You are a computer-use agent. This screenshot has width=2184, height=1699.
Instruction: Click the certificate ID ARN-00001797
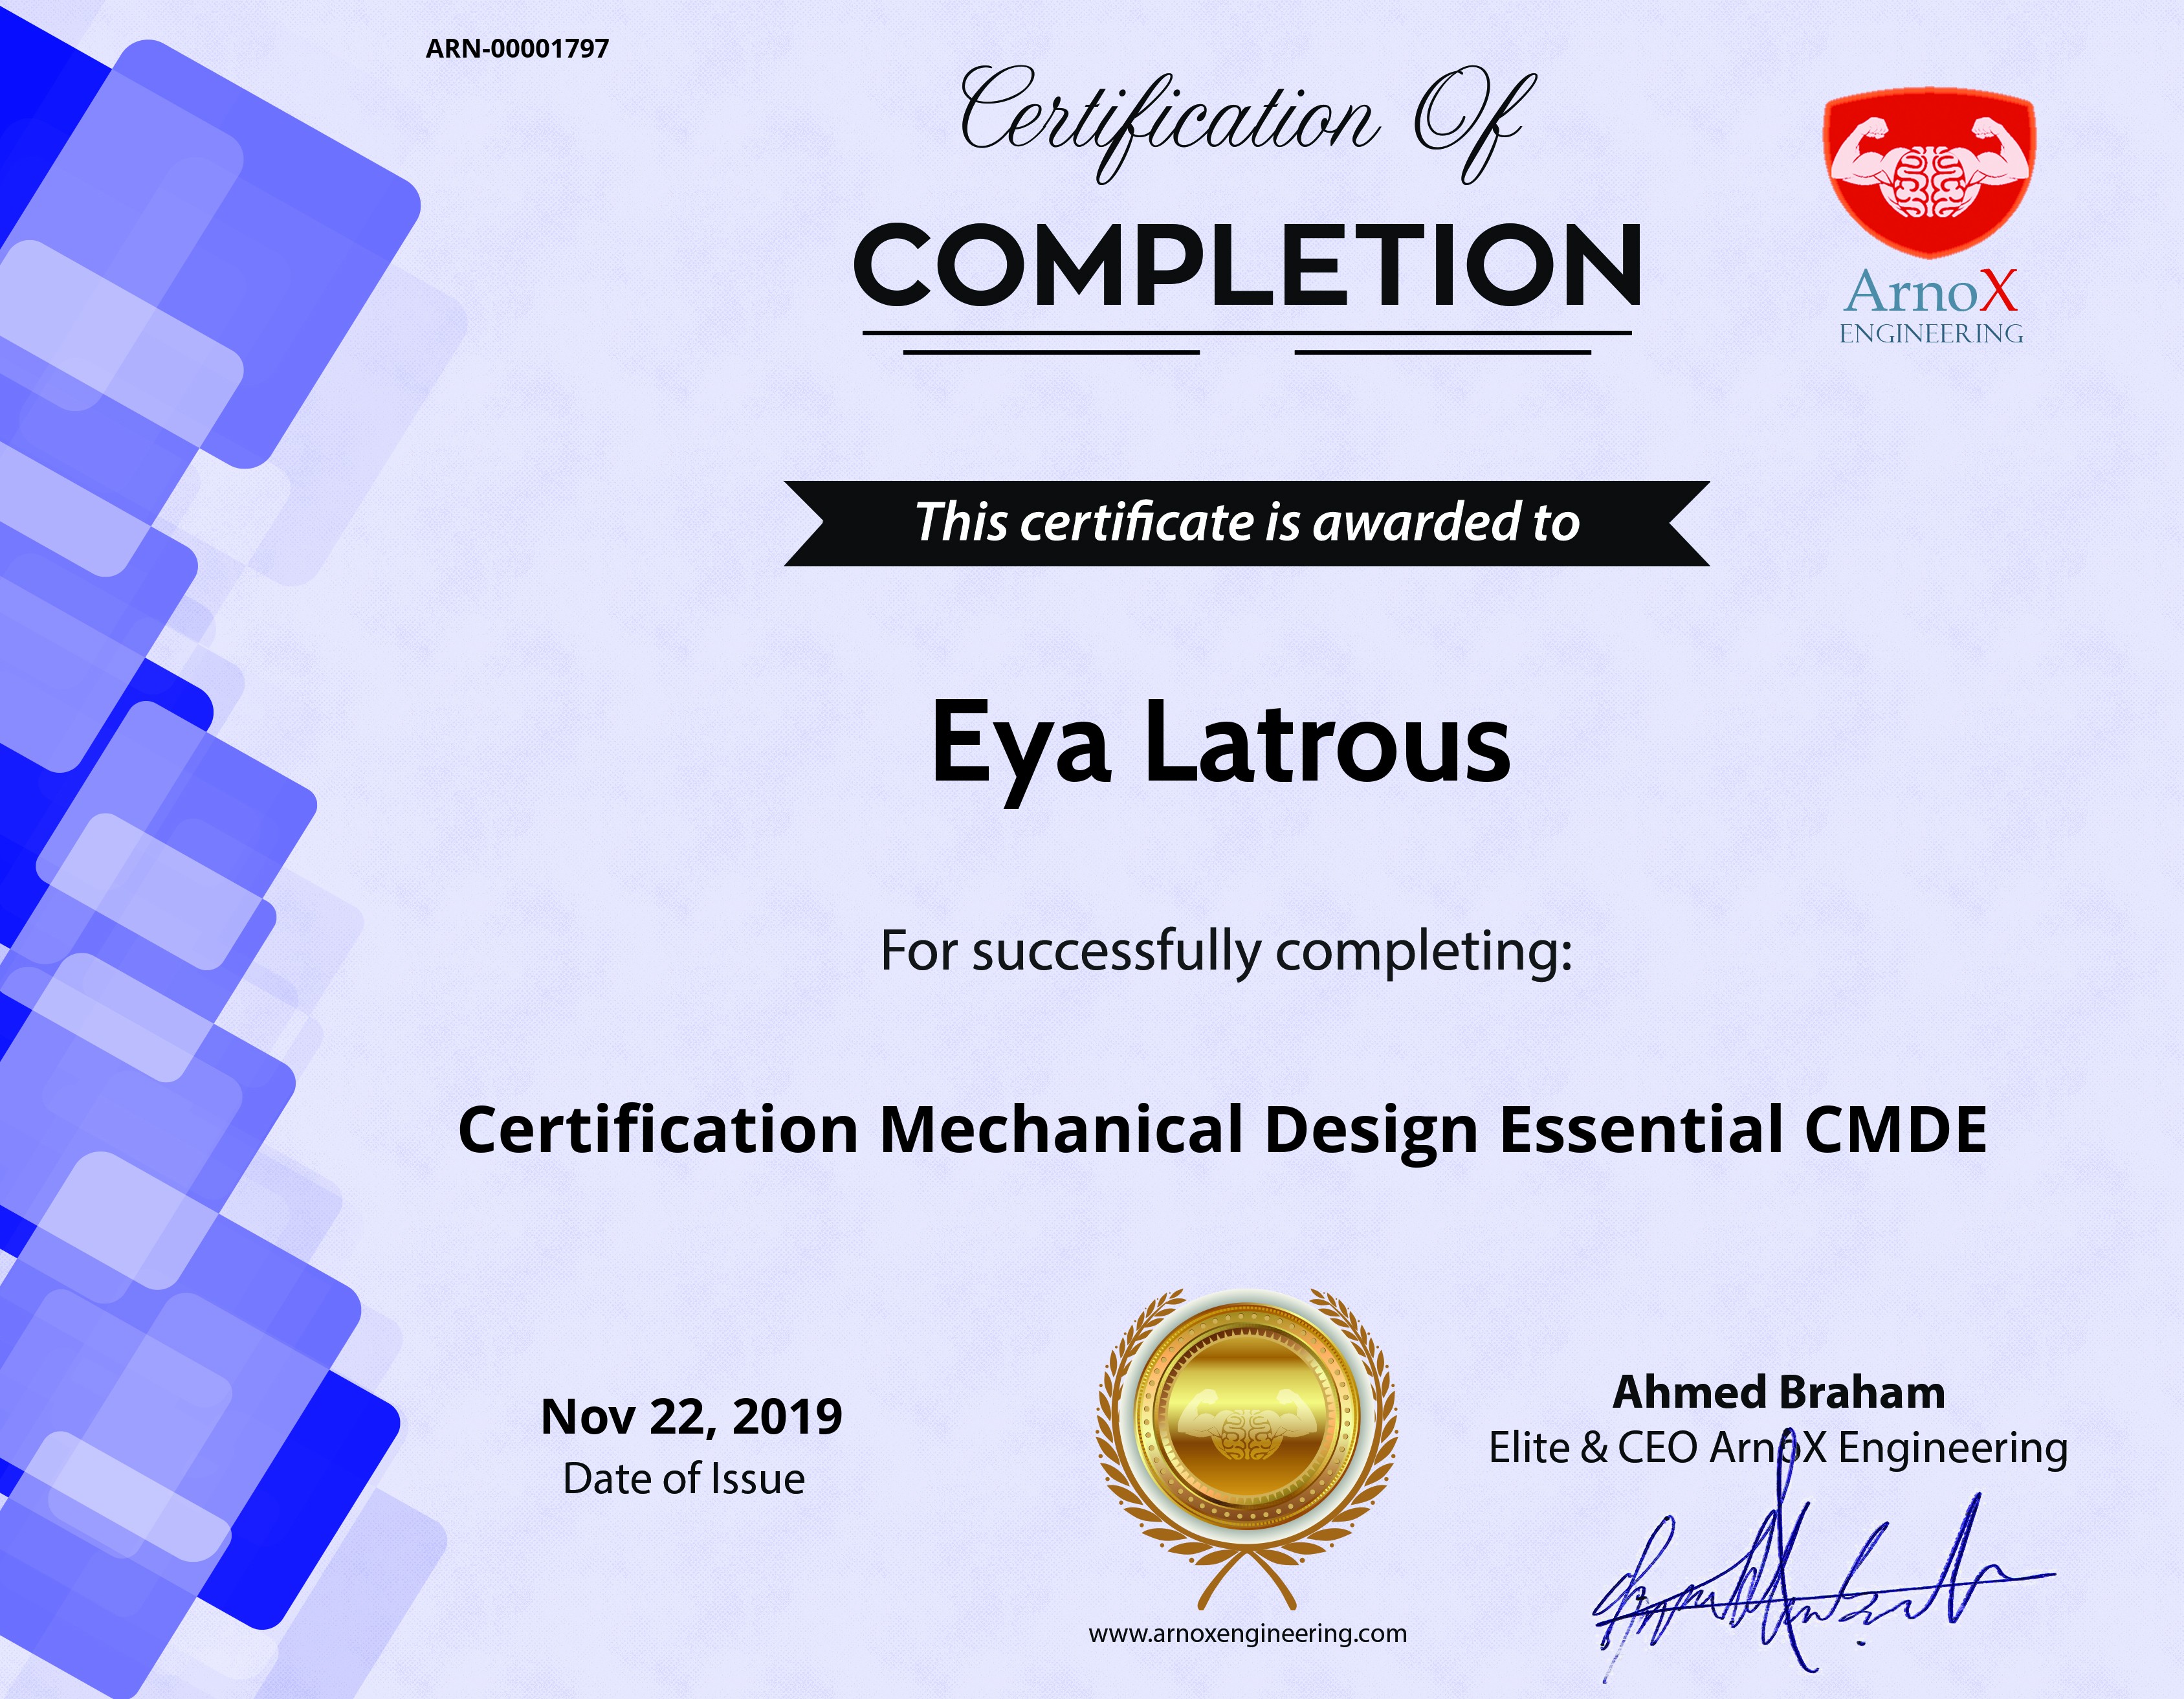tap(517, 49)
